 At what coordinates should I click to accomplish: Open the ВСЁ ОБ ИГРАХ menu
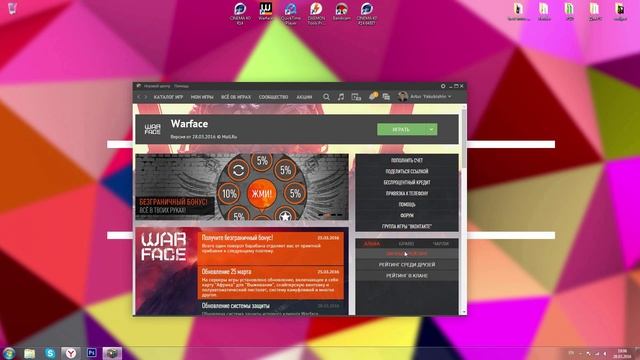click(x=236, y=97)
